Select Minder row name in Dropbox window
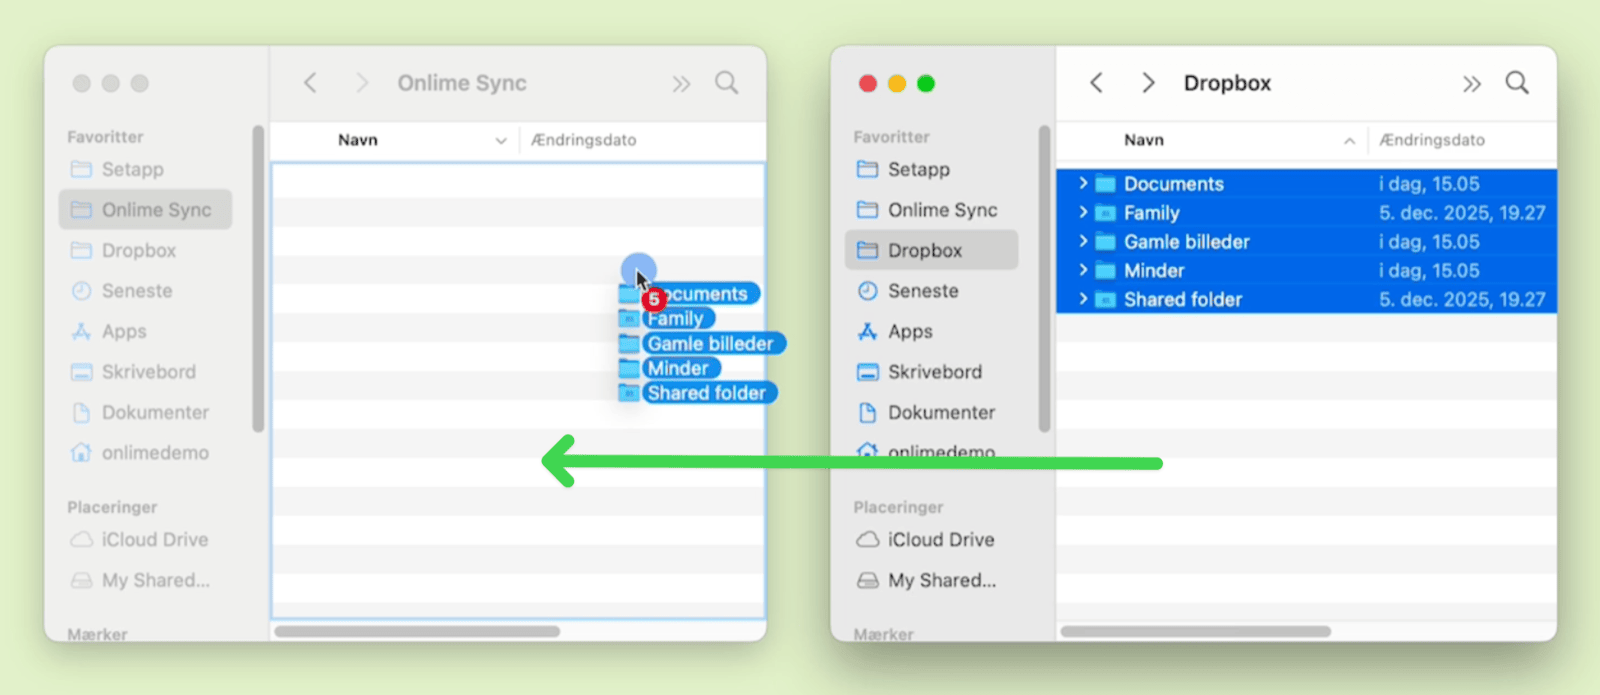Image resolution: width=1600 pixels, height=695 pixels. (x=1154, y=271)
